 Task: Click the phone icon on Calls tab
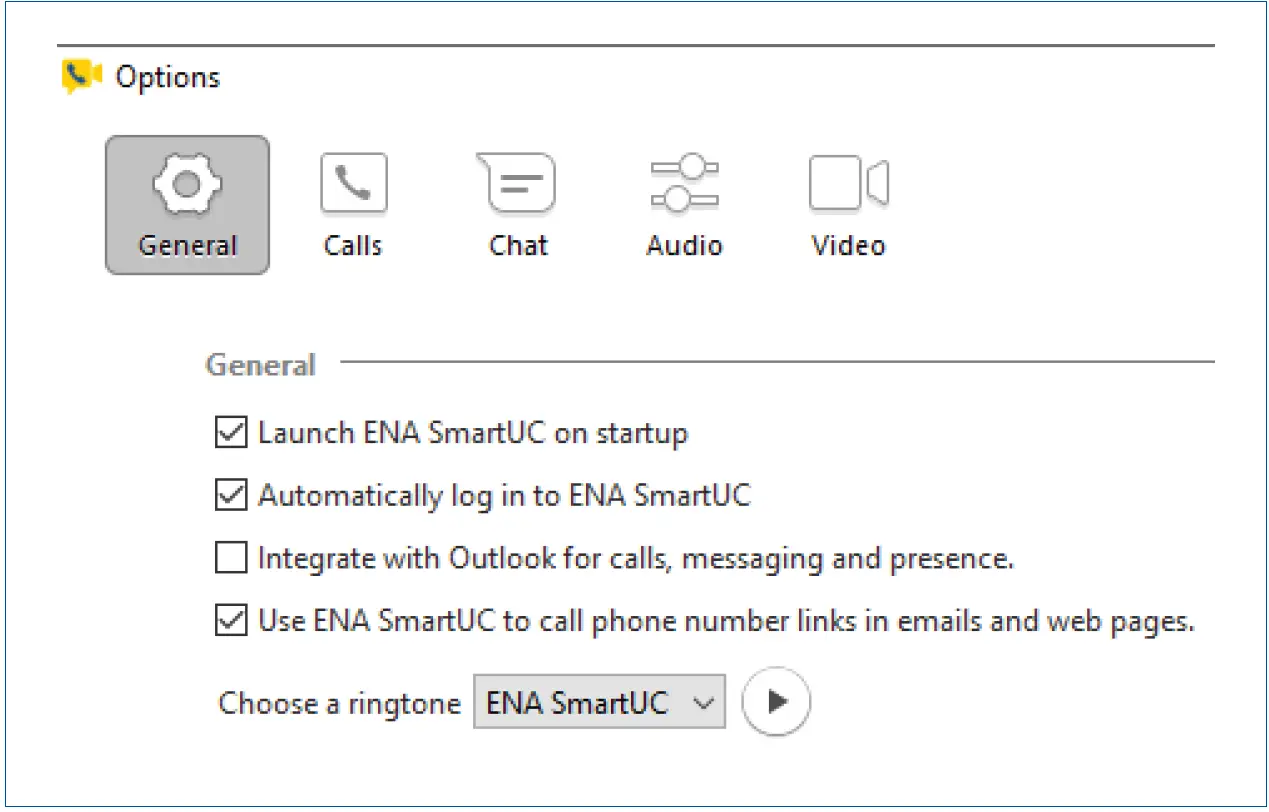point(353,182)
